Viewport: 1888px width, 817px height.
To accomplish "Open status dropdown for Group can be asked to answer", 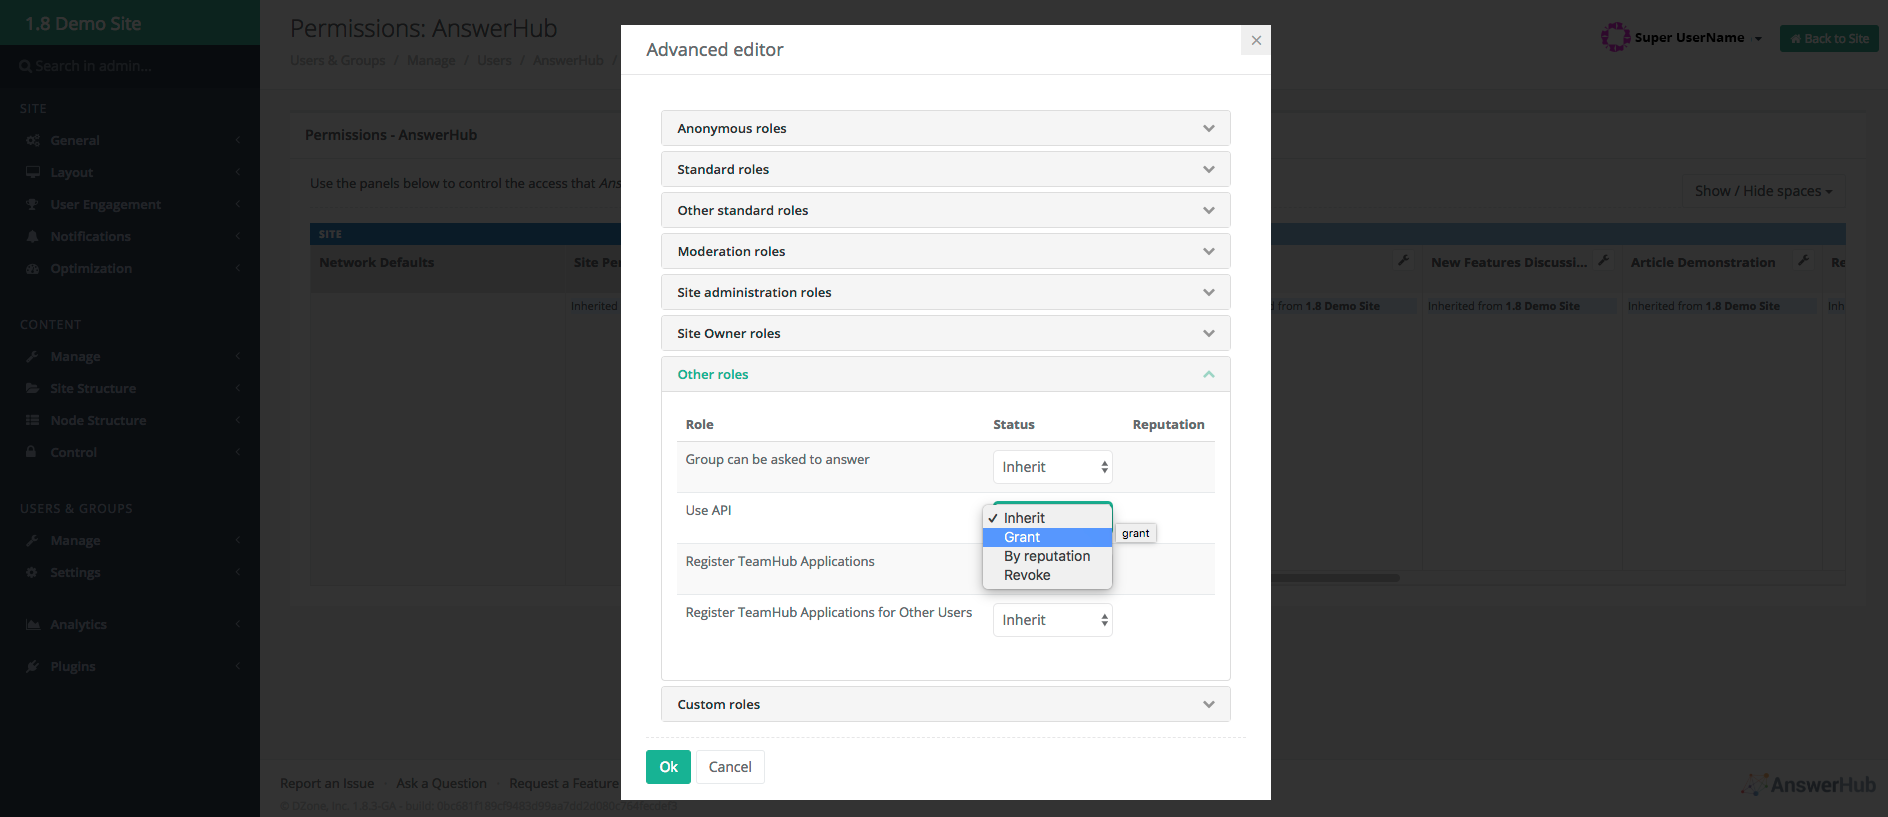I will [x=1052, y=467].
